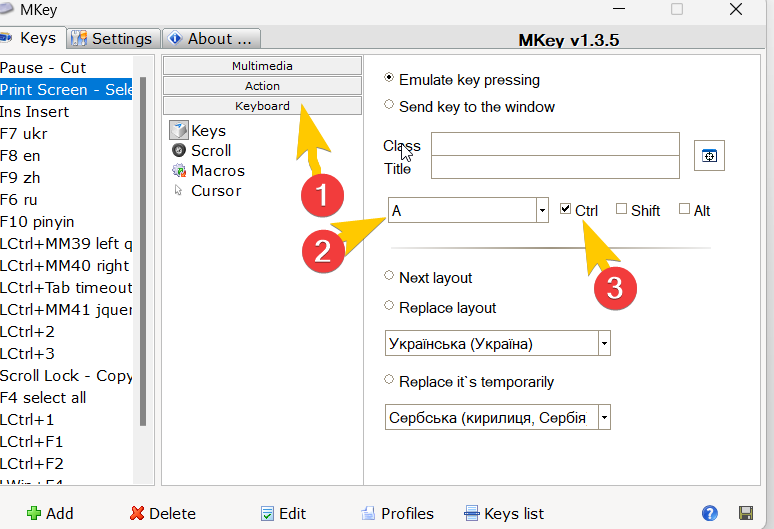Click the Class input field
Viewport: 774px width, 529px height.
click(x=555, y=144)
